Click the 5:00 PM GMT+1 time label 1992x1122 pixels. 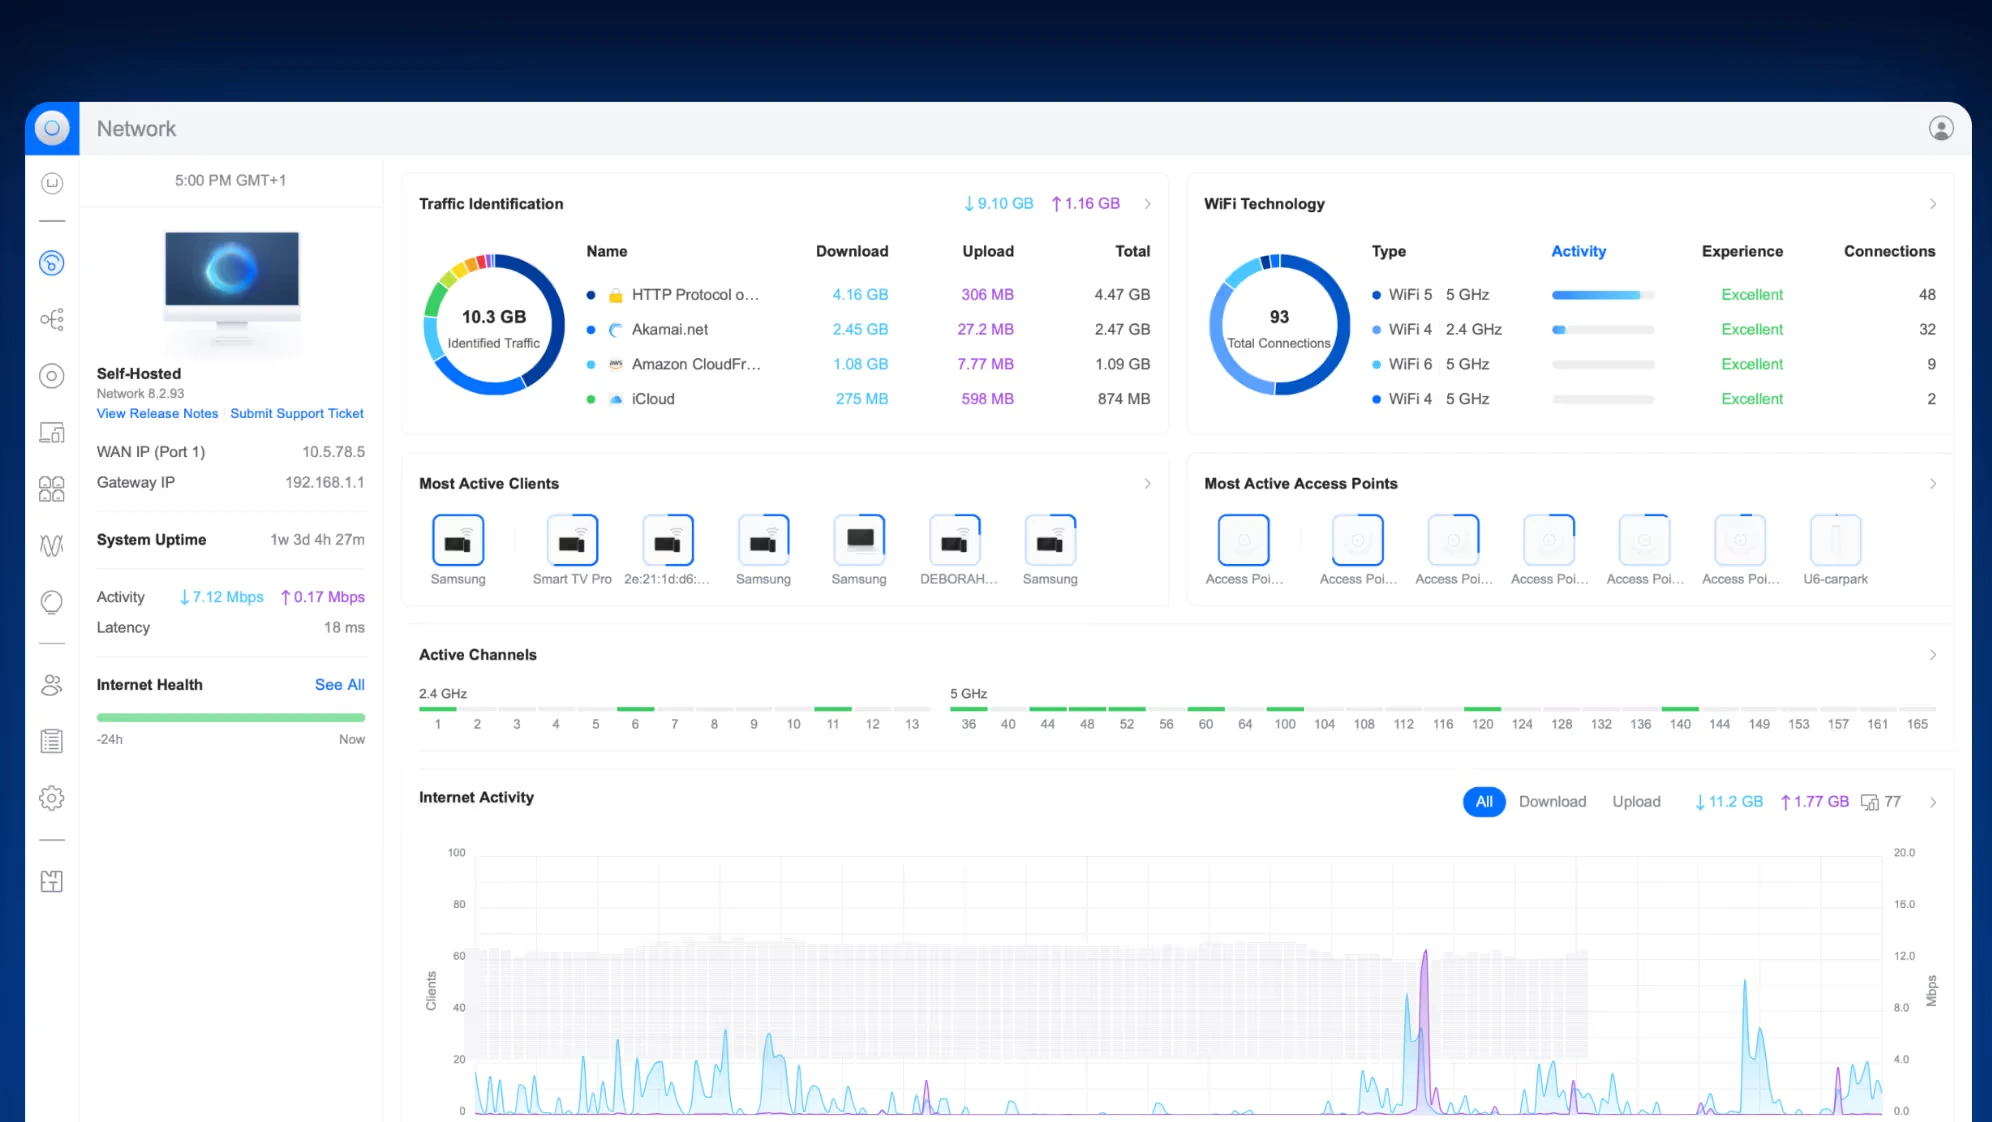pyautogui.click(x=230, y=181)
